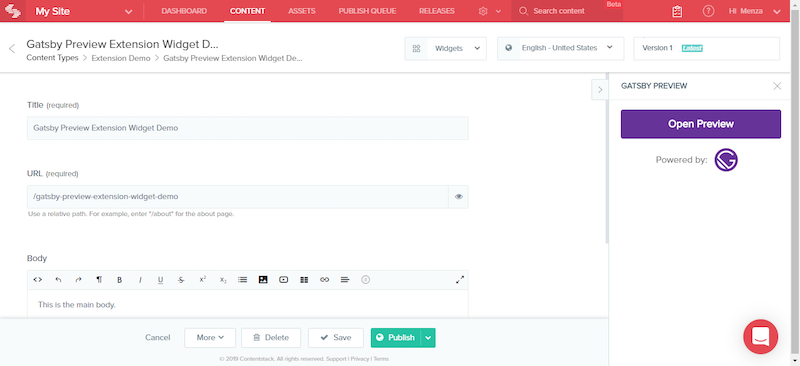800x366 pixels.
Task: Insert a list in Body
Action: (x=243, y=280)
